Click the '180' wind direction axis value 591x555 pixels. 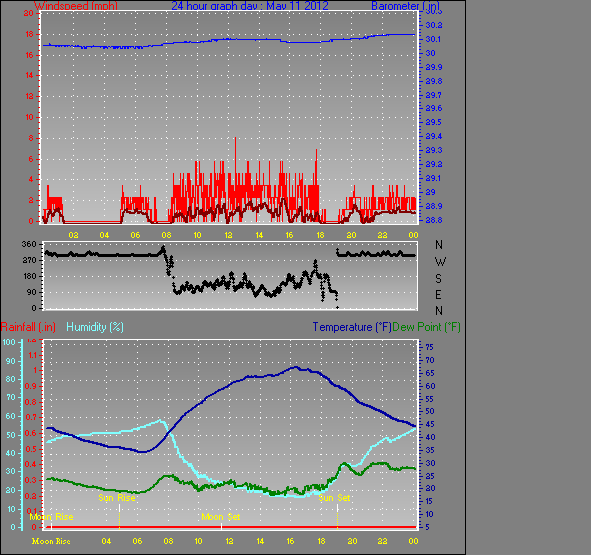click(x=29, y=276)
